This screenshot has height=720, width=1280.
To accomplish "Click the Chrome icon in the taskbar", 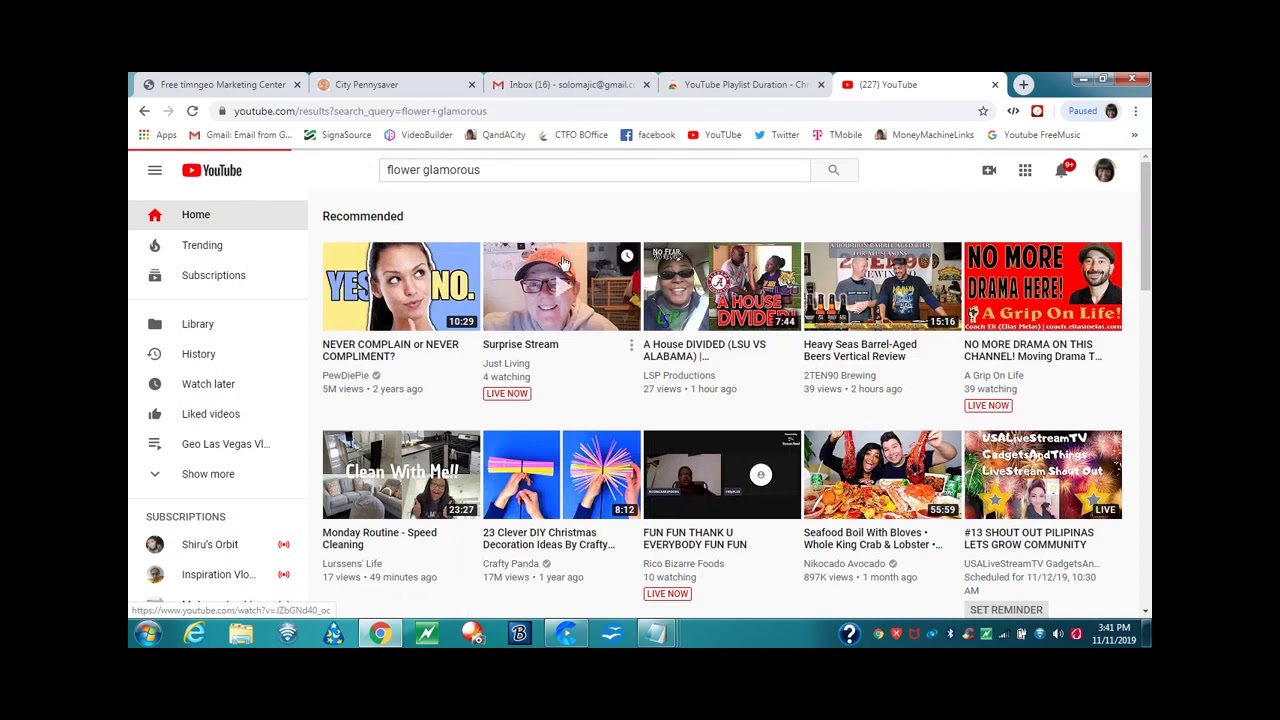I will coord(380,633).
